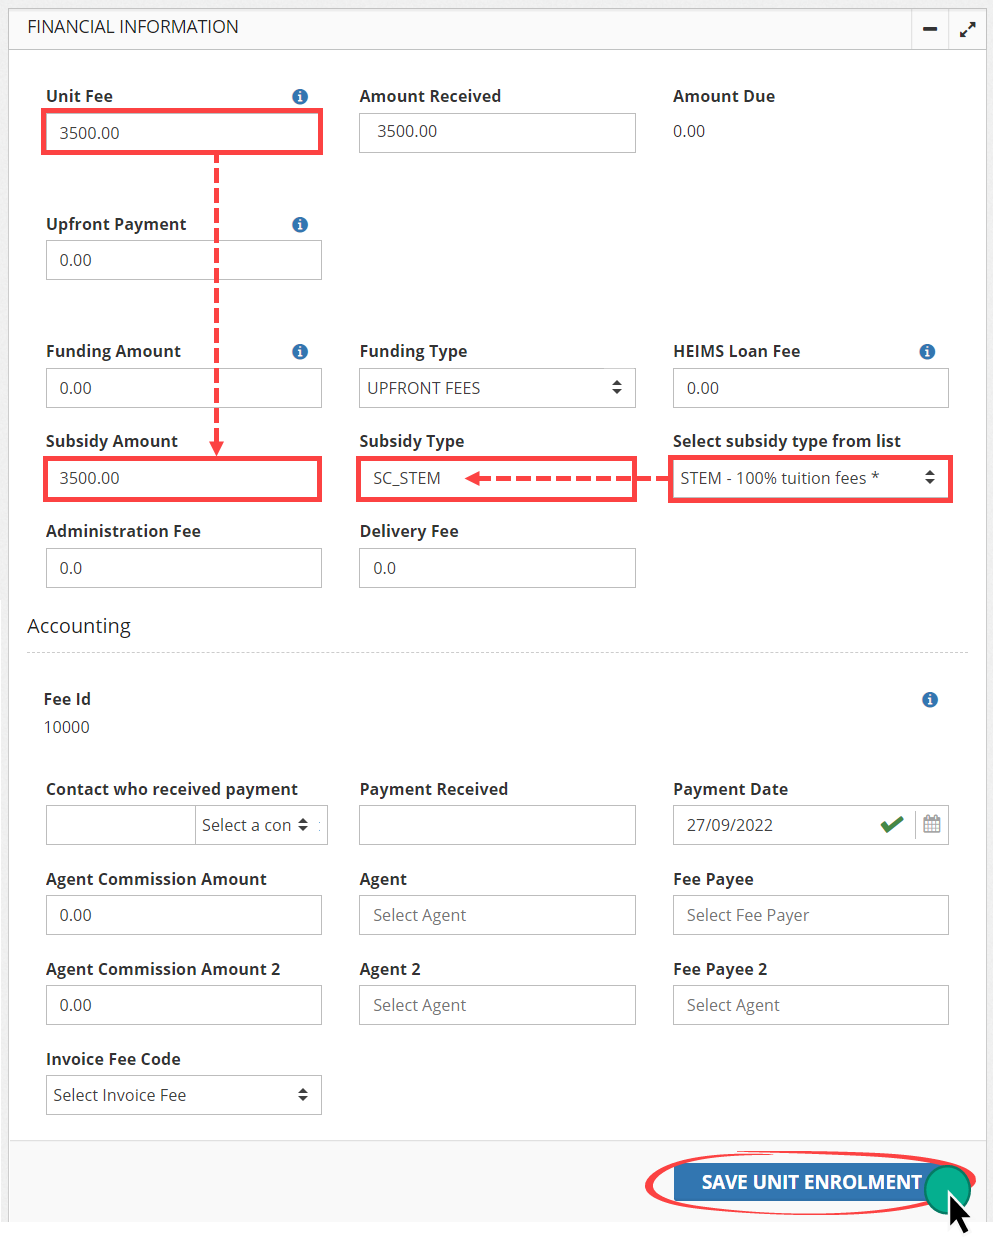The height and width of the screenshot is (1237, 993).
Task: Expand Financial Information panel to fullscreen
Action: [x=967, y=29]
